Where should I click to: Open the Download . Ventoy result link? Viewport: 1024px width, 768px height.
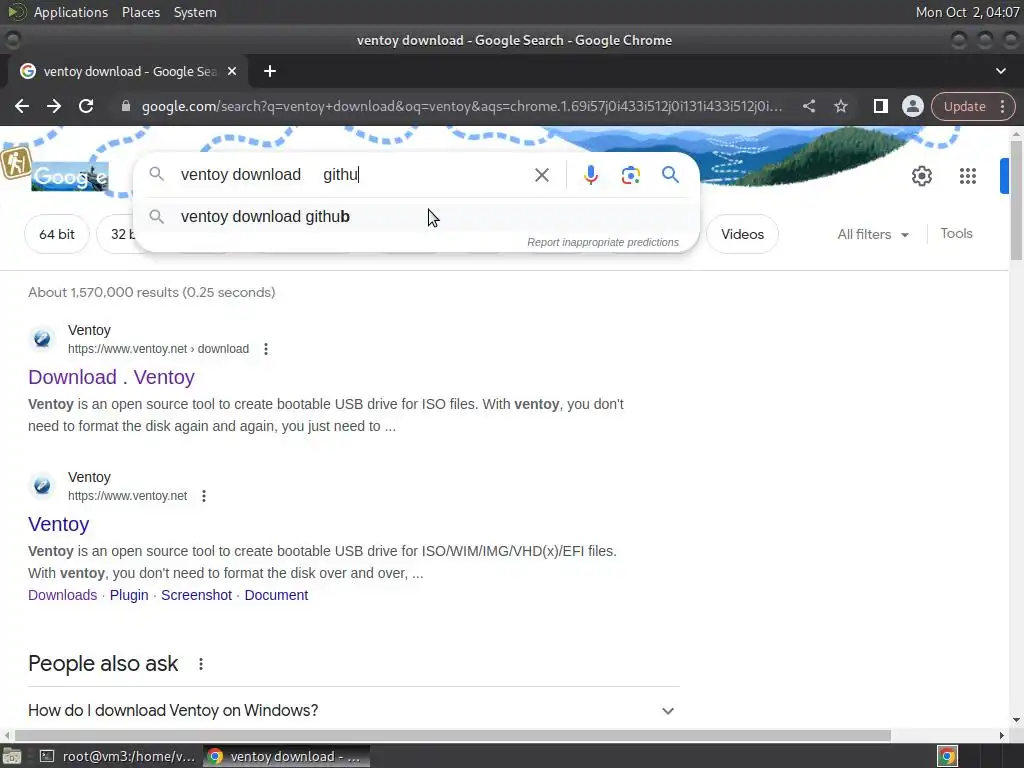coord(111,377)
